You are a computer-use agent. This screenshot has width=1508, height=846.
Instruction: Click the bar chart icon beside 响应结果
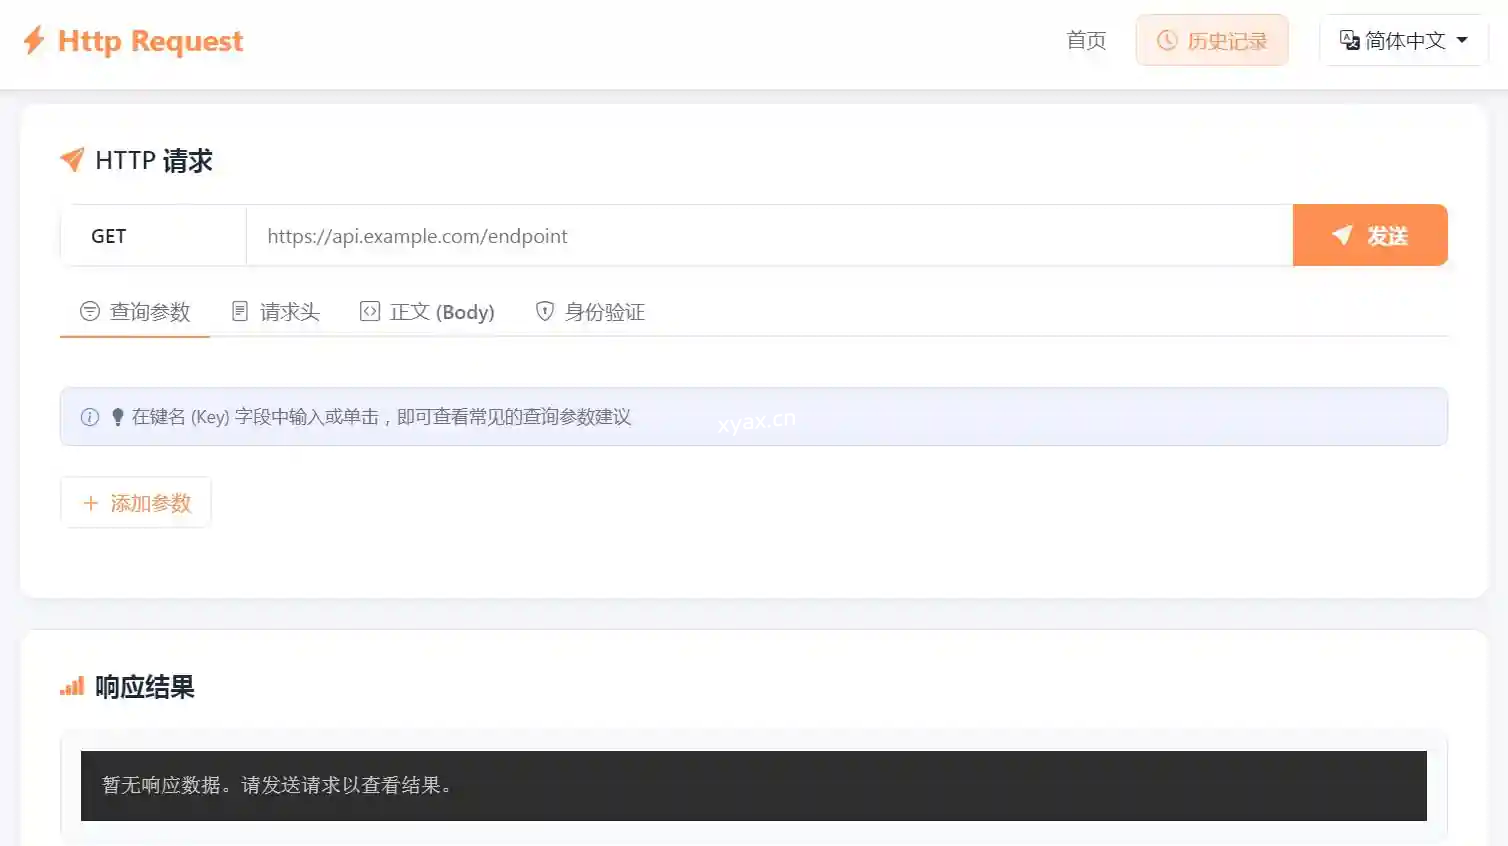tap(72, 687)
